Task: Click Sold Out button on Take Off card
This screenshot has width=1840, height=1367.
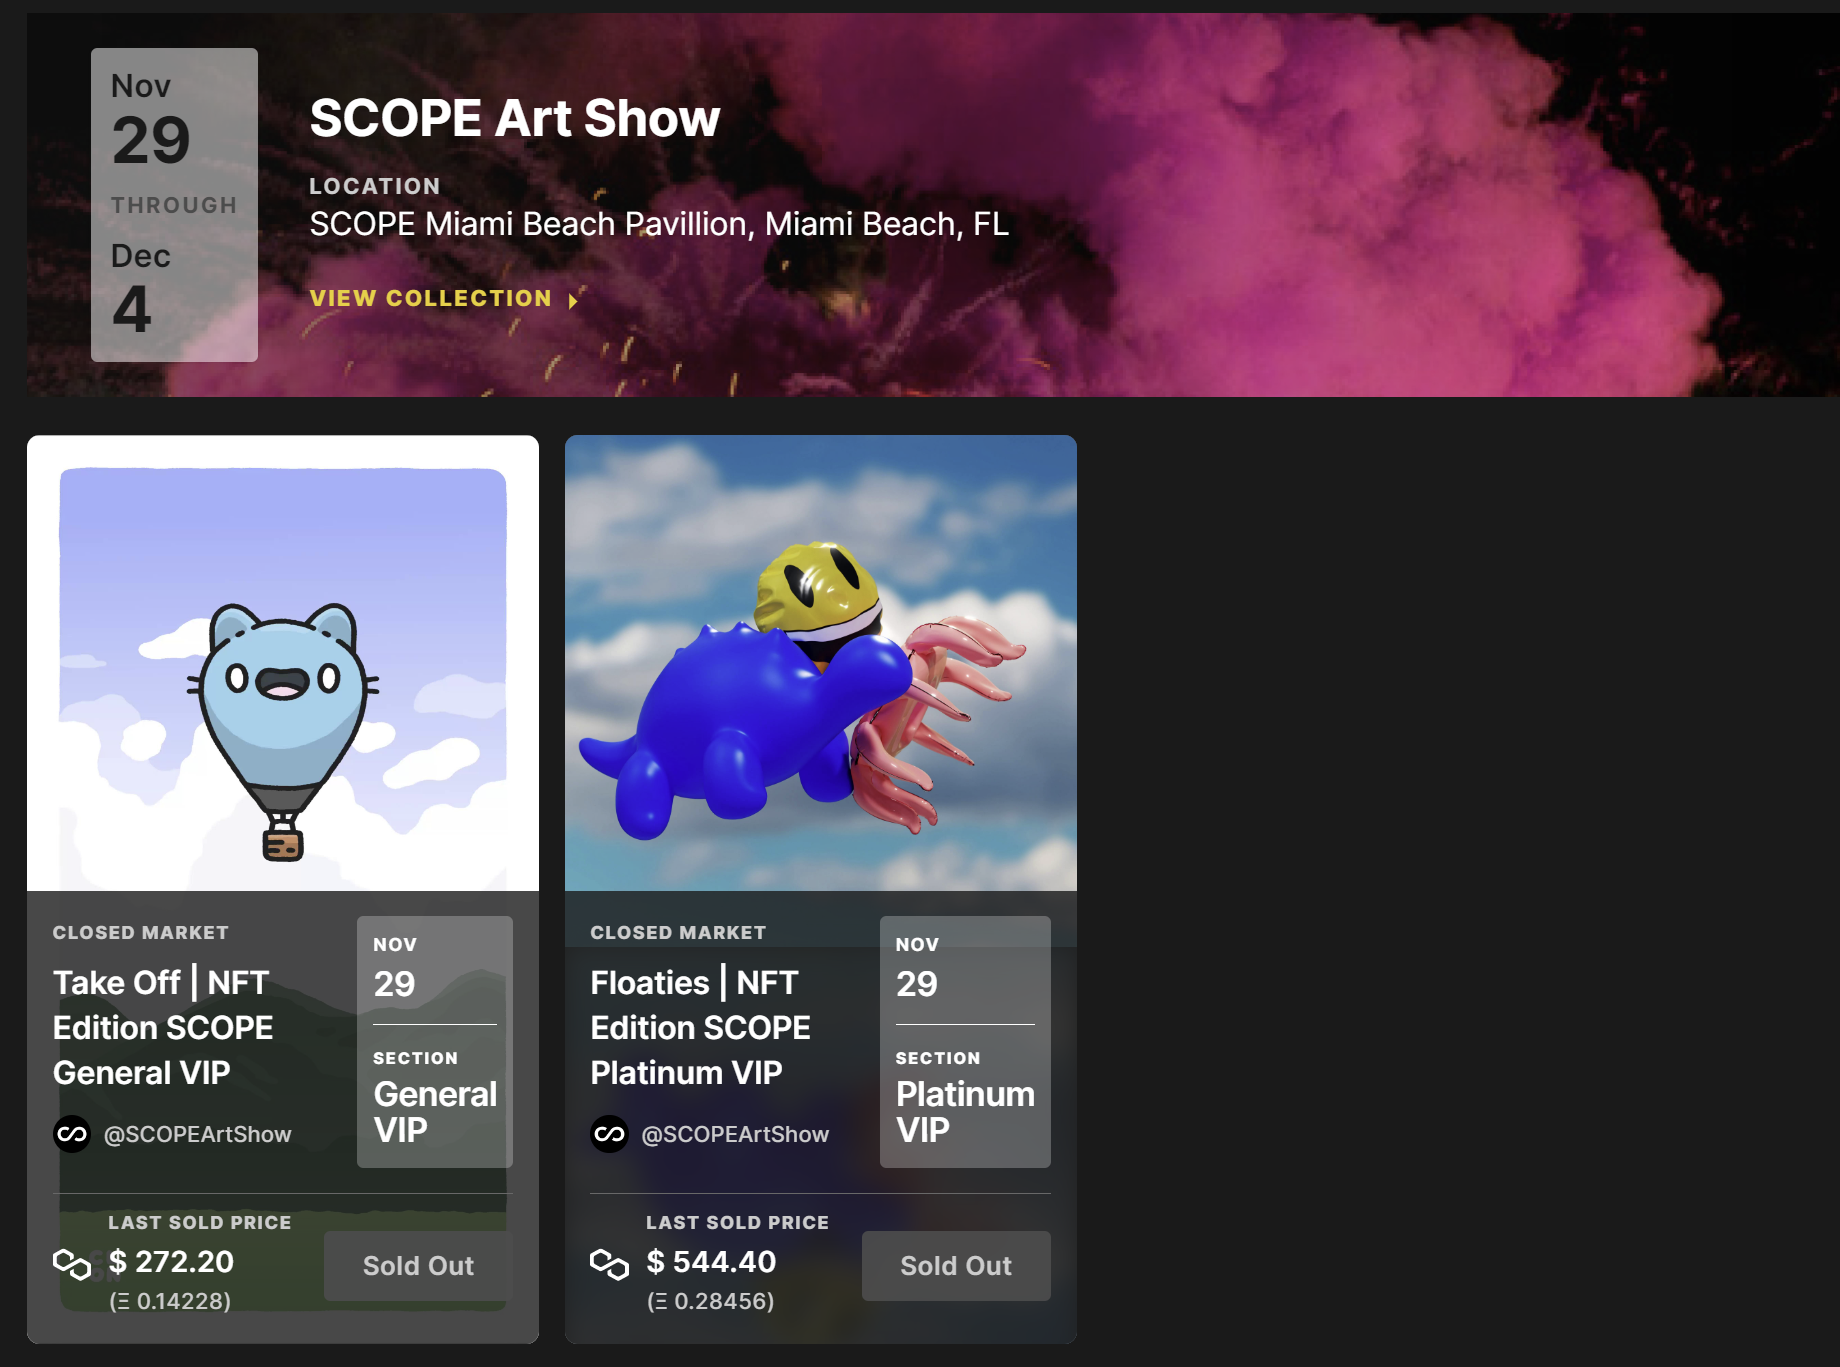Action: 418,1266
